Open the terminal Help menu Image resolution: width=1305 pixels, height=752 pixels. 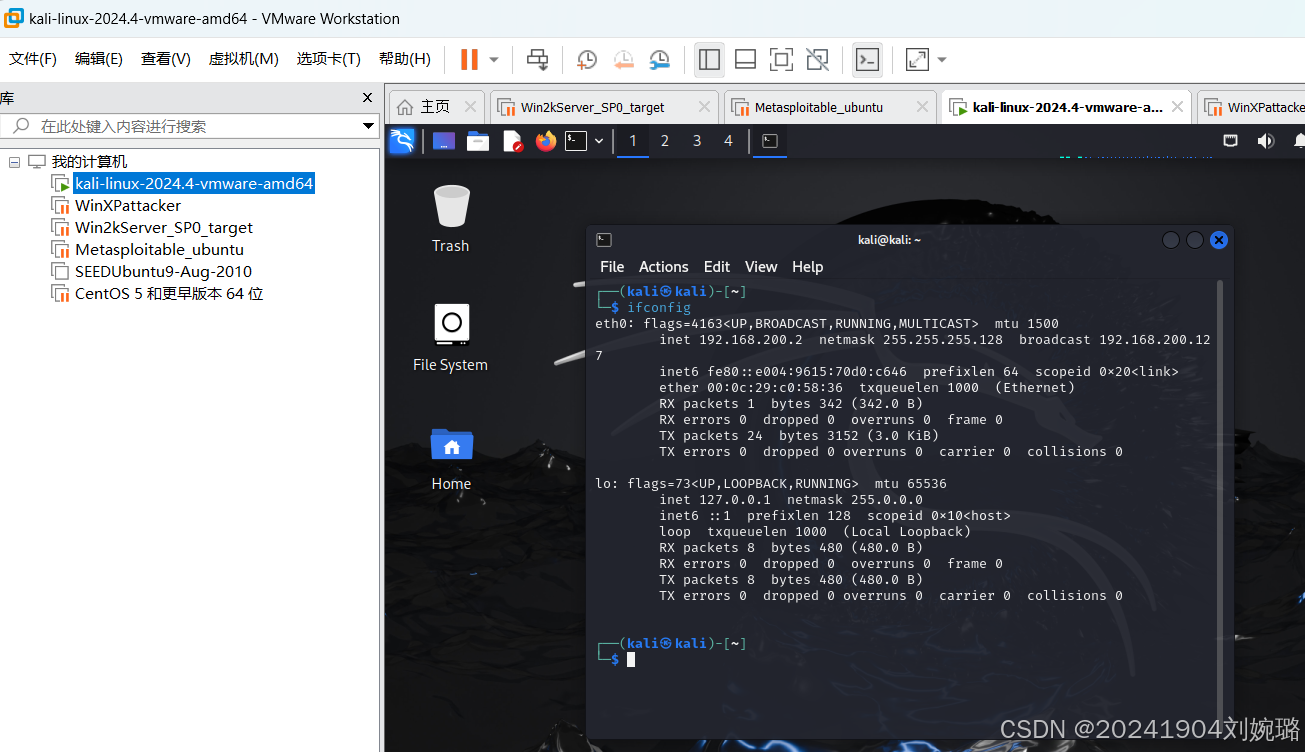pyautogui.click(x=808, y=267)
